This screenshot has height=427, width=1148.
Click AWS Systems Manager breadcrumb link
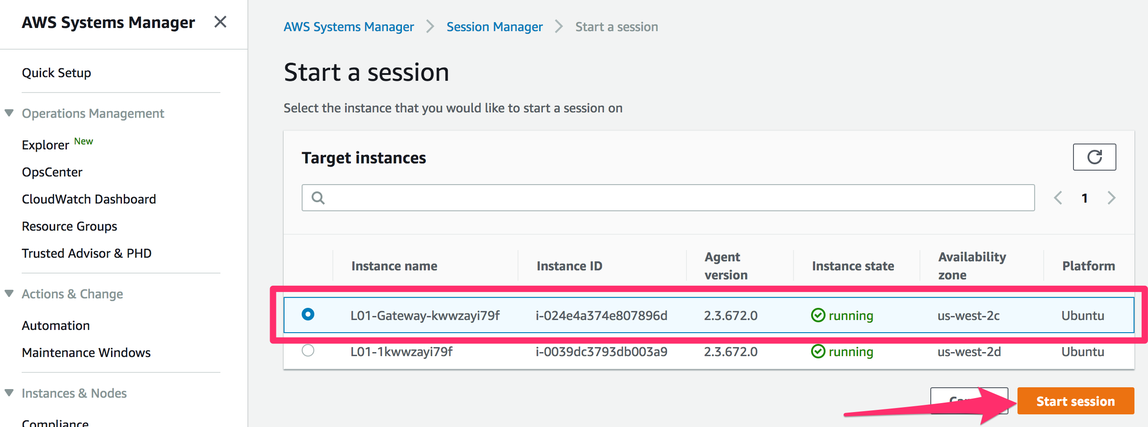(x=349, y=27)
